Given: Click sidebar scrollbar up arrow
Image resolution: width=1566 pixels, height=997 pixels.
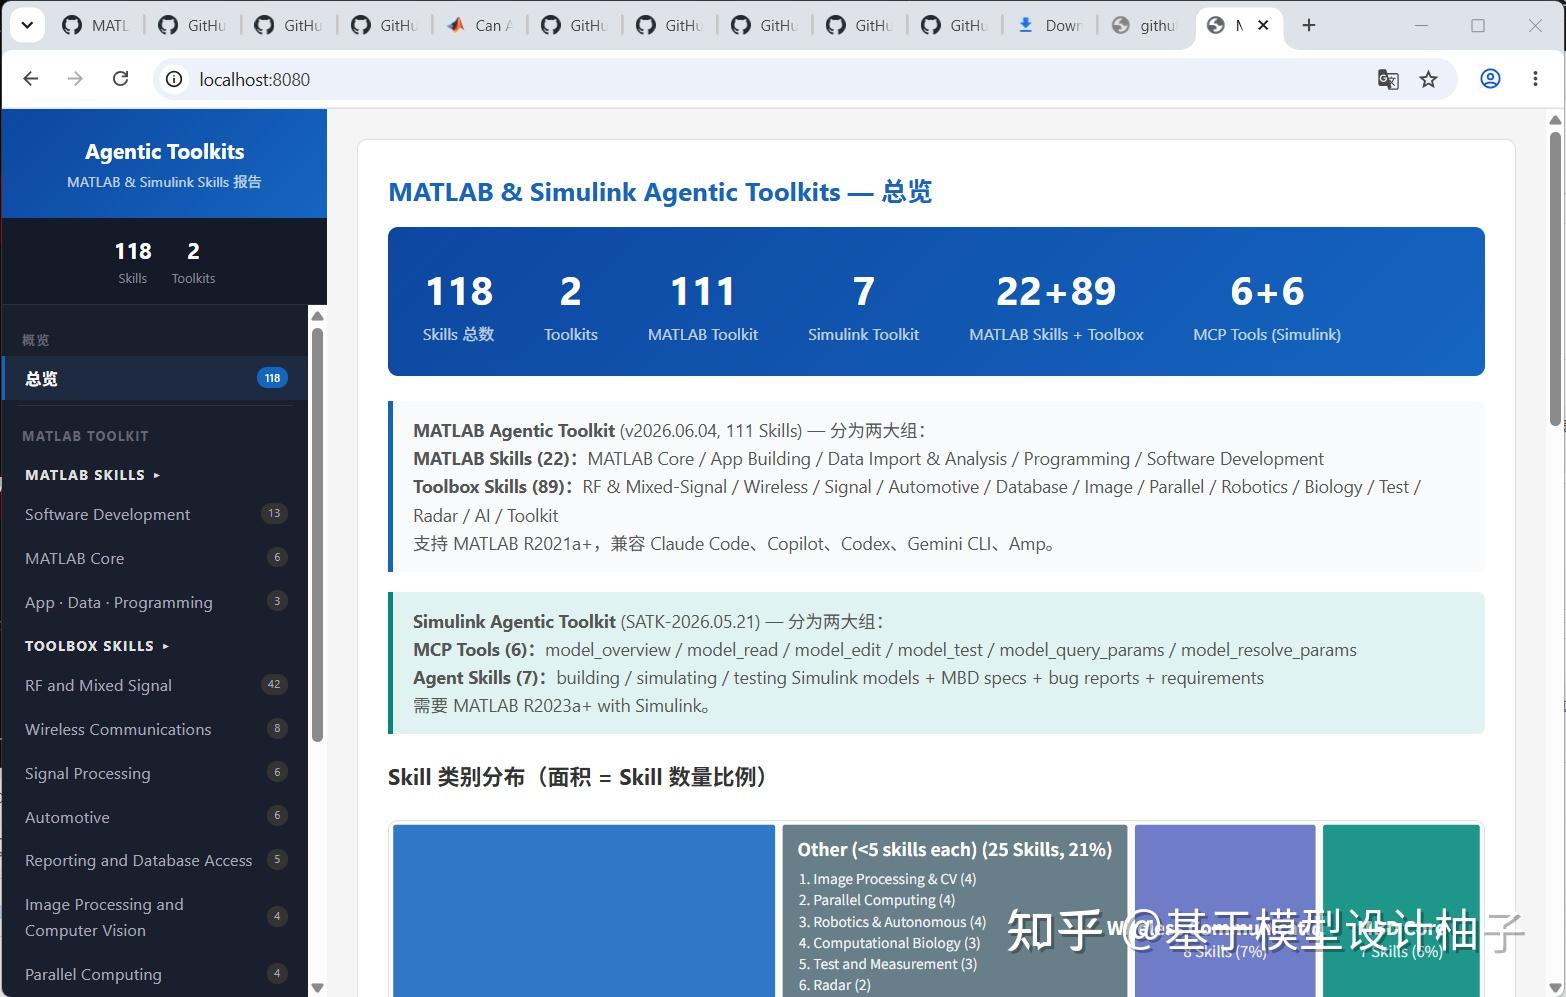Looking at the screenshot, I should point(317,316).
